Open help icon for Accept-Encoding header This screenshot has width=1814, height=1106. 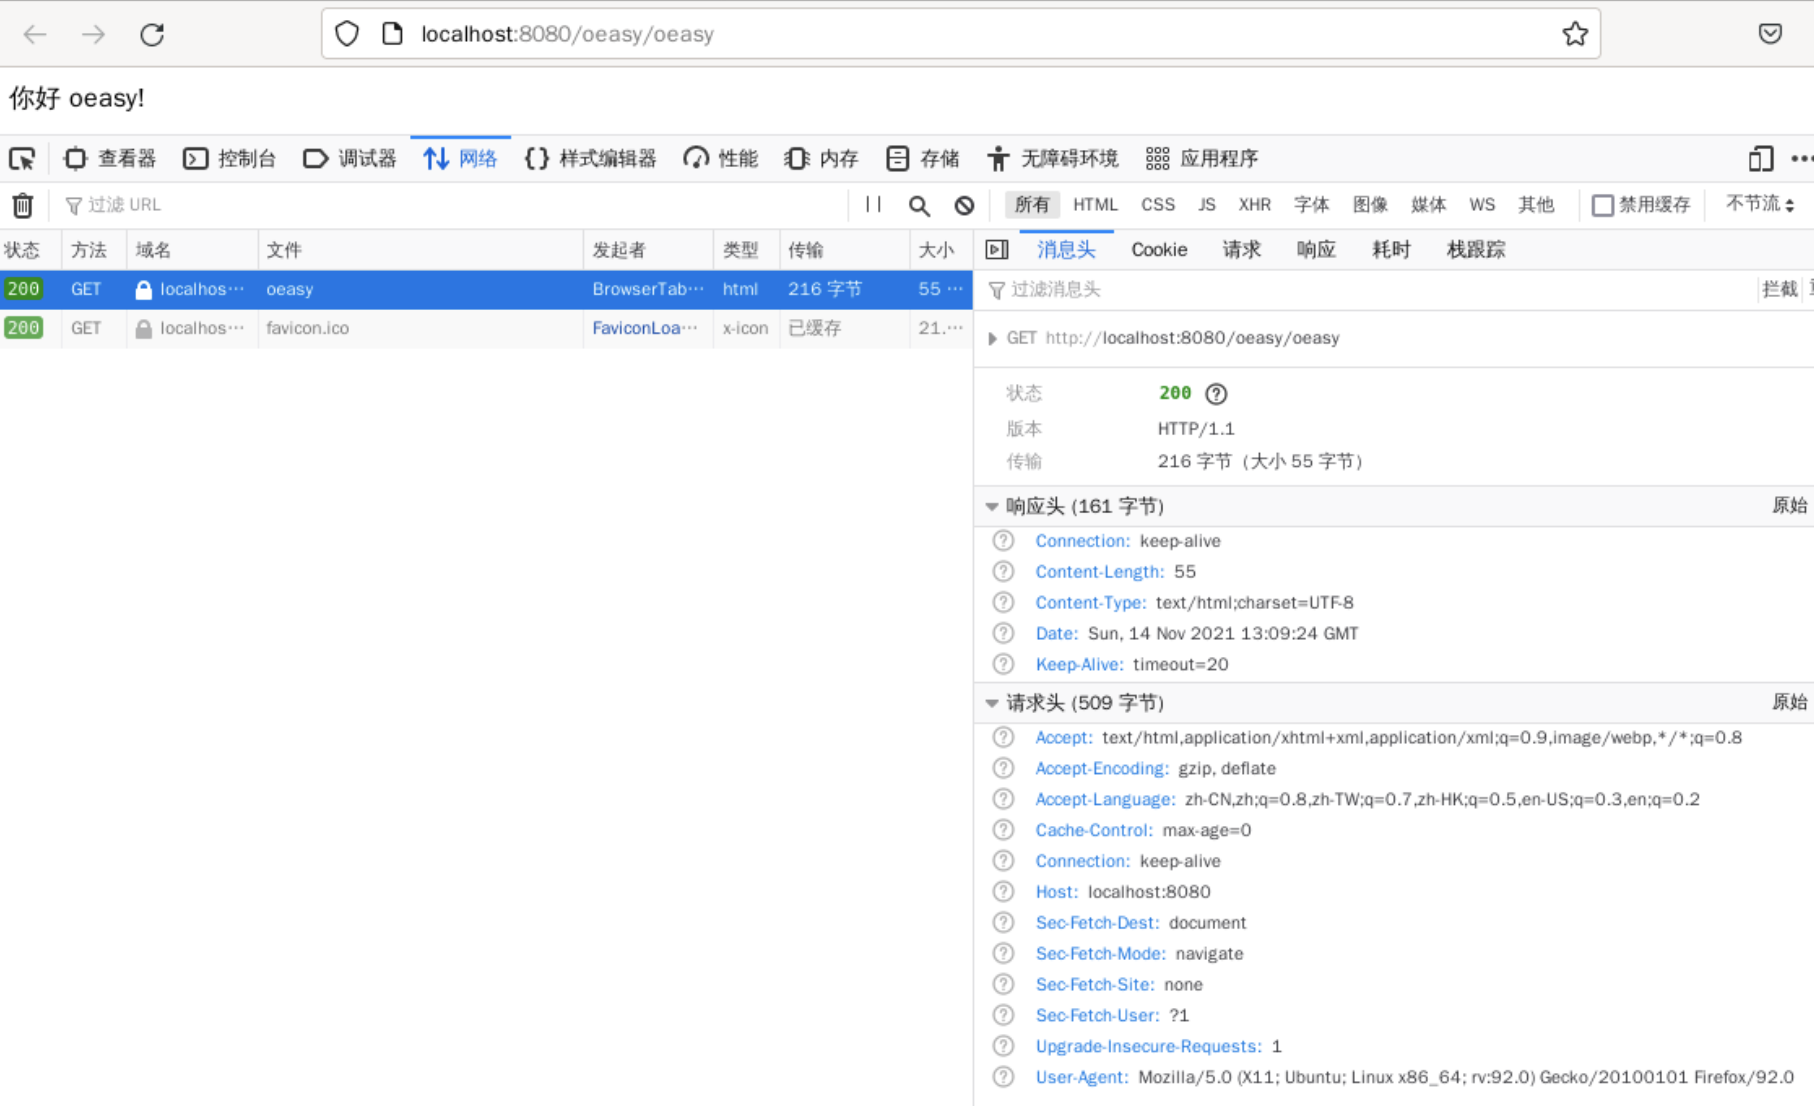click(1003, 768)
